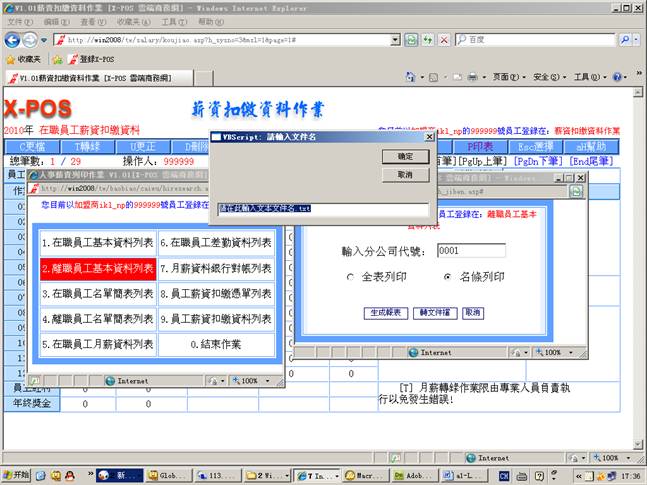The image size is (647, 485).
Task: Click the help question mark icon in command bar
Action: (617, 77)
